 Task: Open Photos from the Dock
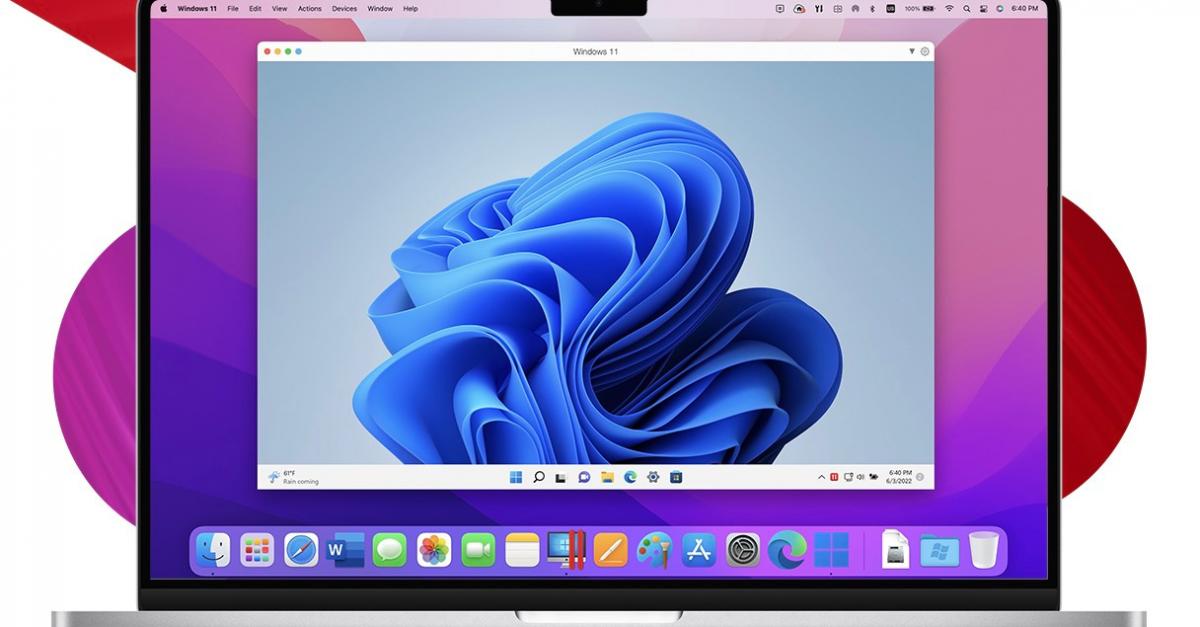[x=434, y=549]
